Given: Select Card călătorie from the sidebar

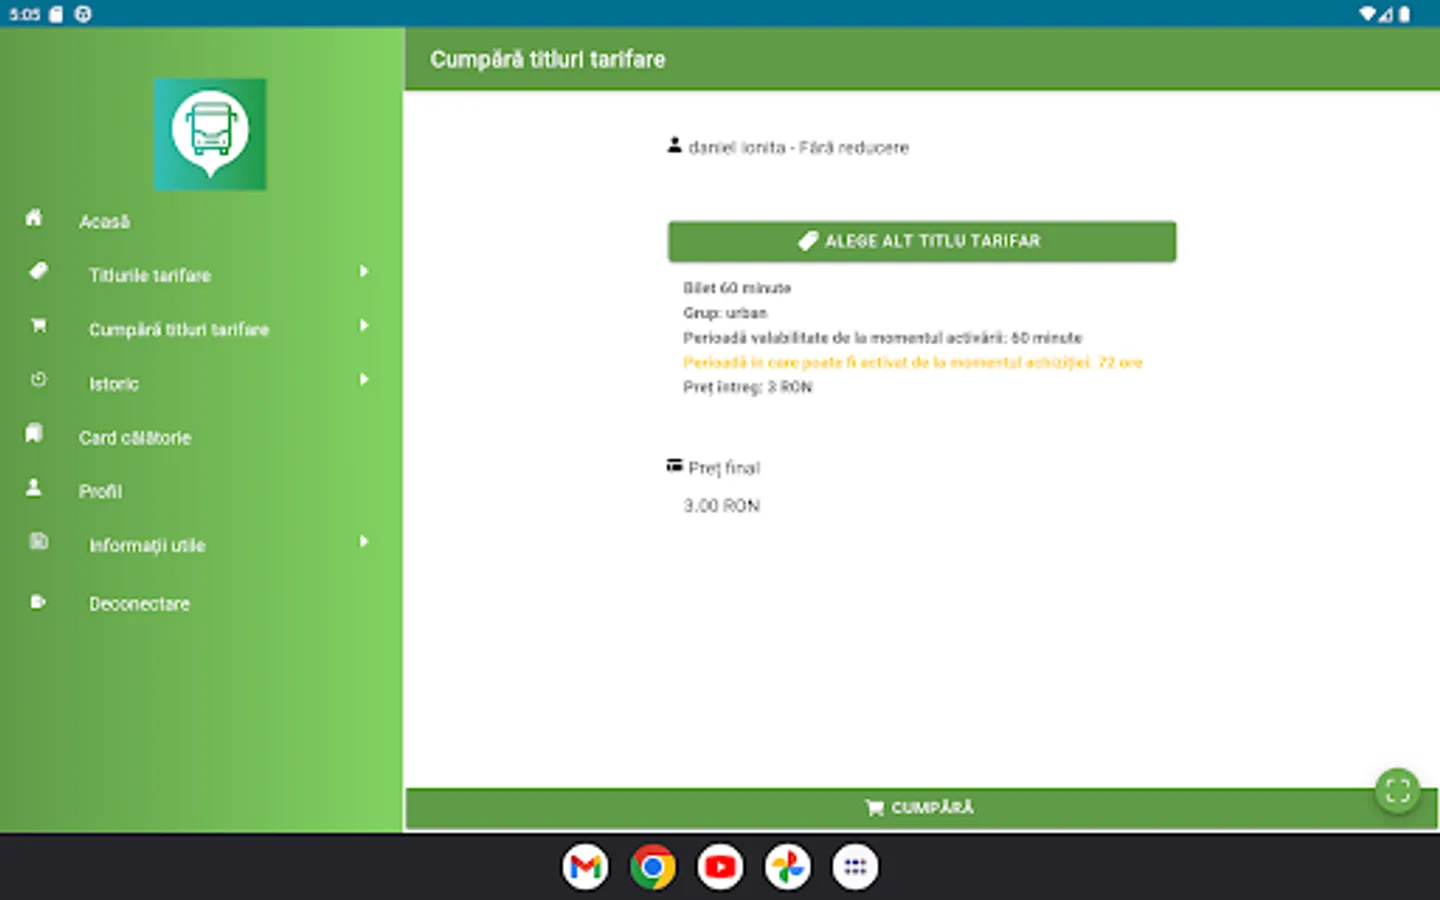Looking at the screenshot, I should click(x=135, y=437).
